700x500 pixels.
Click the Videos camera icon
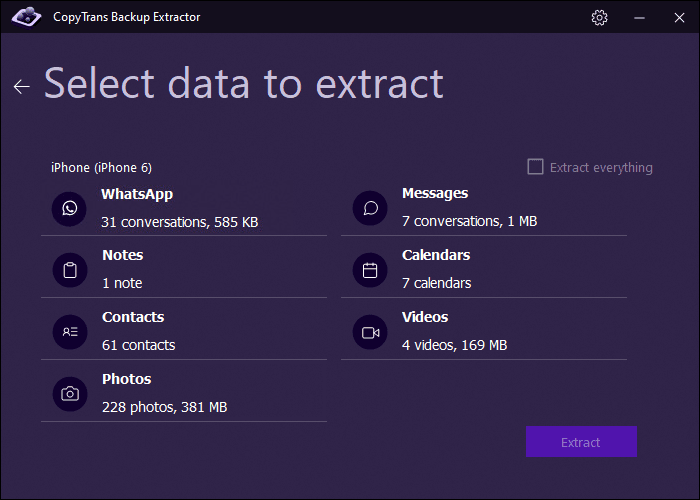coord(370,332)
